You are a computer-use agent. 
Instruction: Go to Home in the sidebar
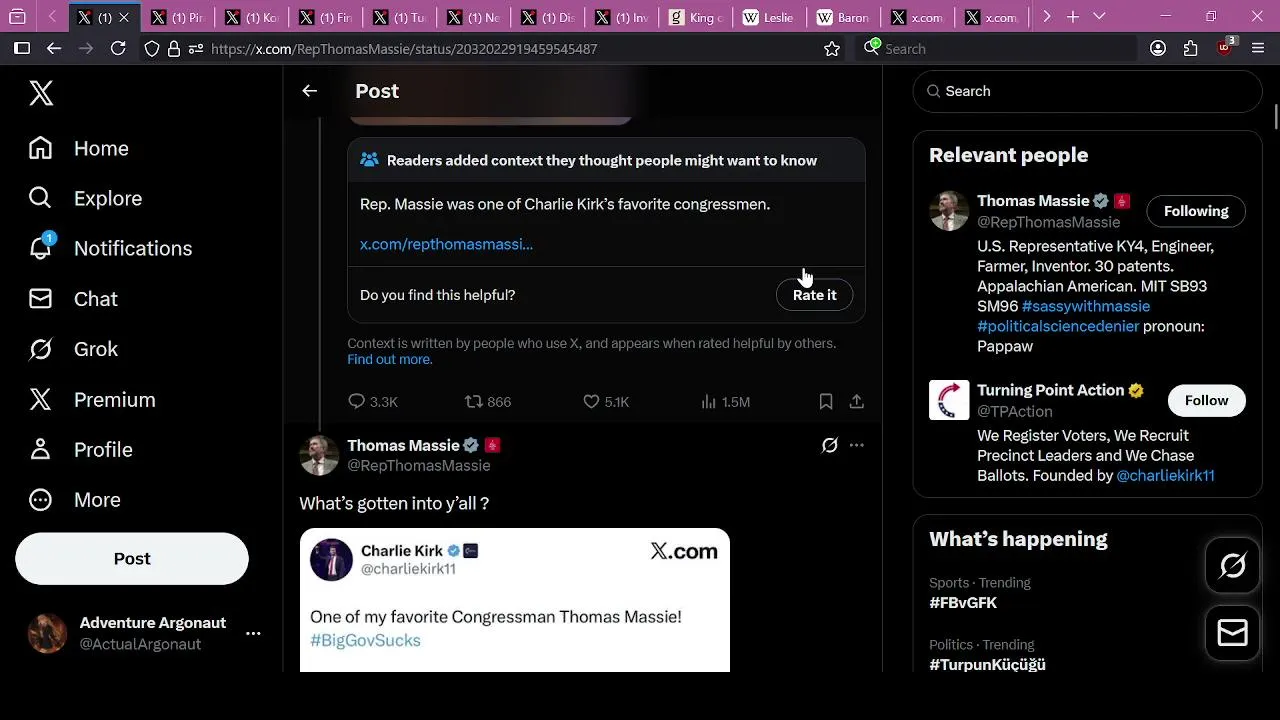[79, 148]
